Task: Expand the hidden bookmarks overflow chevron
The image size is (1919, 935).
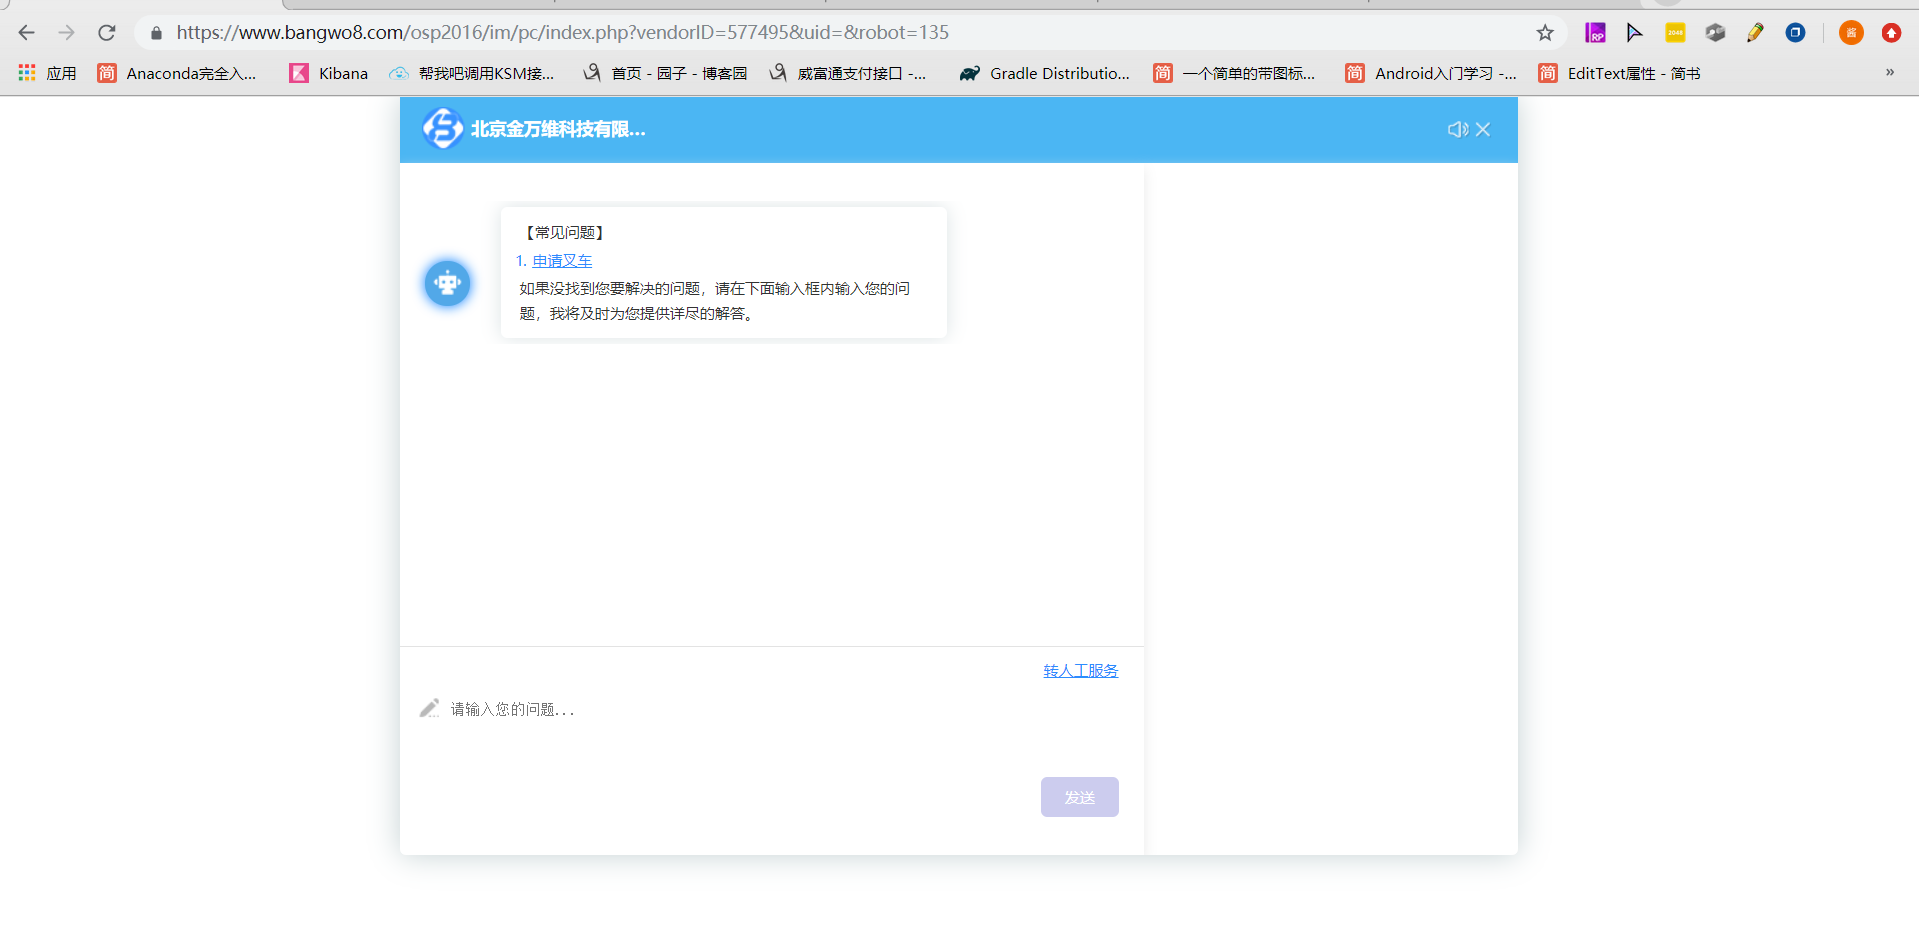Action: [1889, 73]
